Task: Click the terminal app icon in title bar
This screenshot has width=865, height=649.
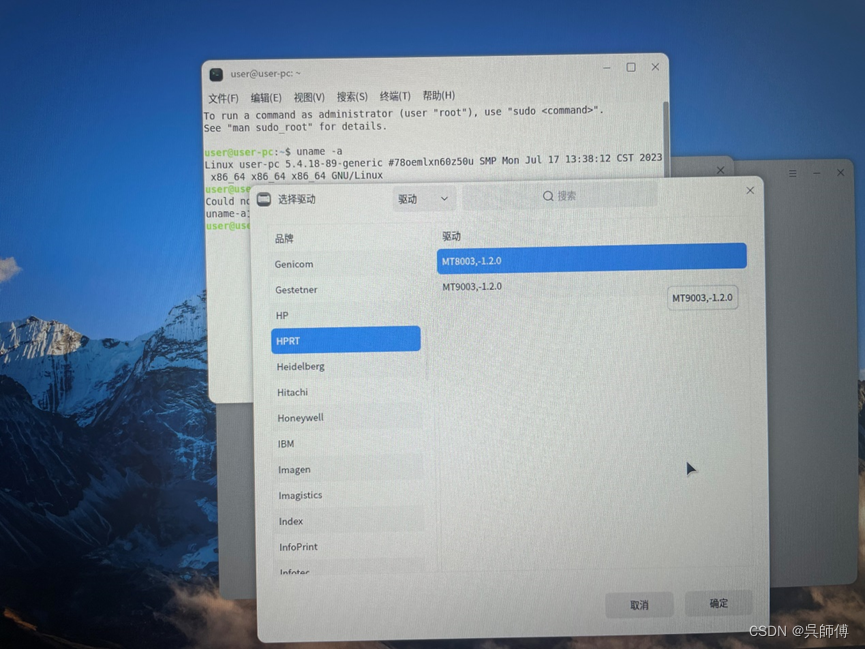Action: click(216, 74)
